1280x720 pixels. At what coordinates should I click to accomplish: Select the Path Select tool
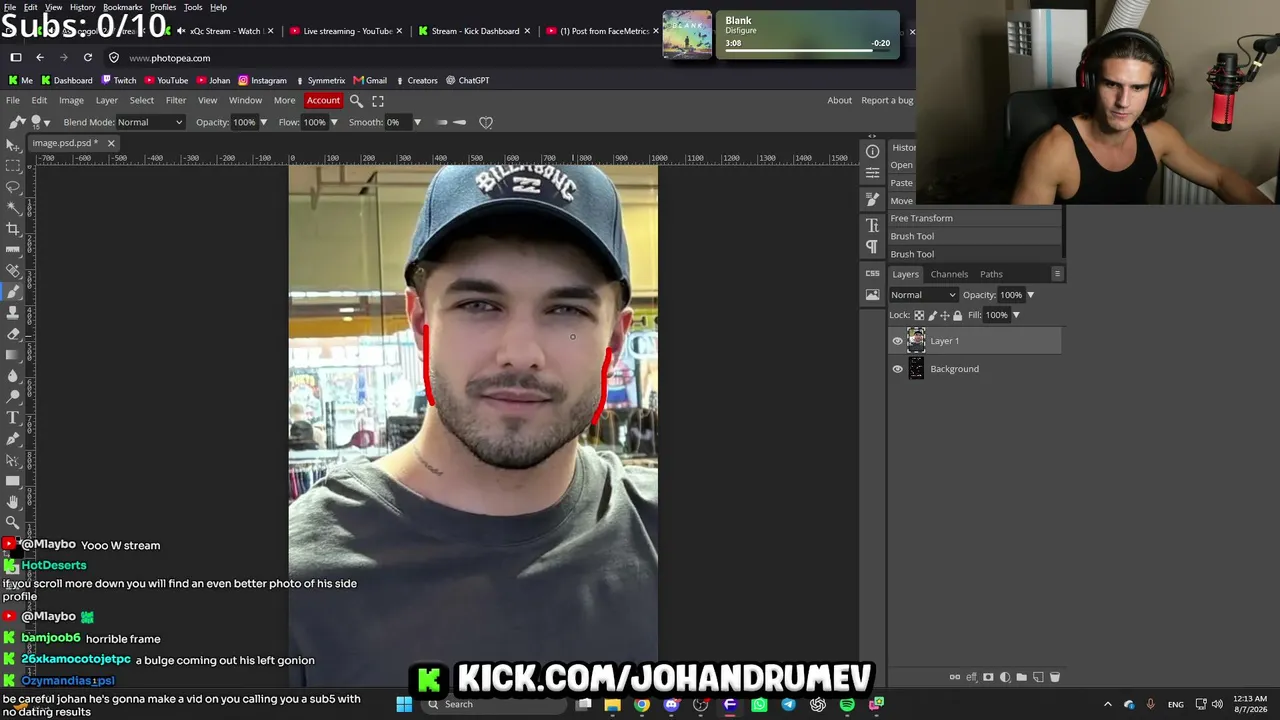tap(13, 460)
